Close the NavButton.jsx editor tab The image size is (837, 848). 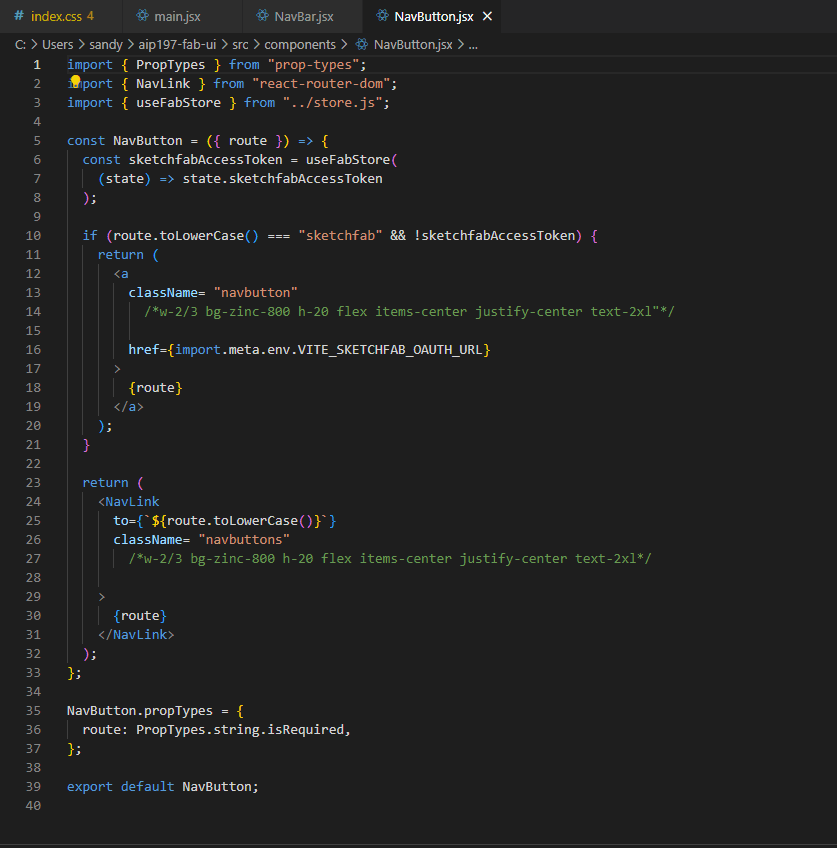[487, 16]
